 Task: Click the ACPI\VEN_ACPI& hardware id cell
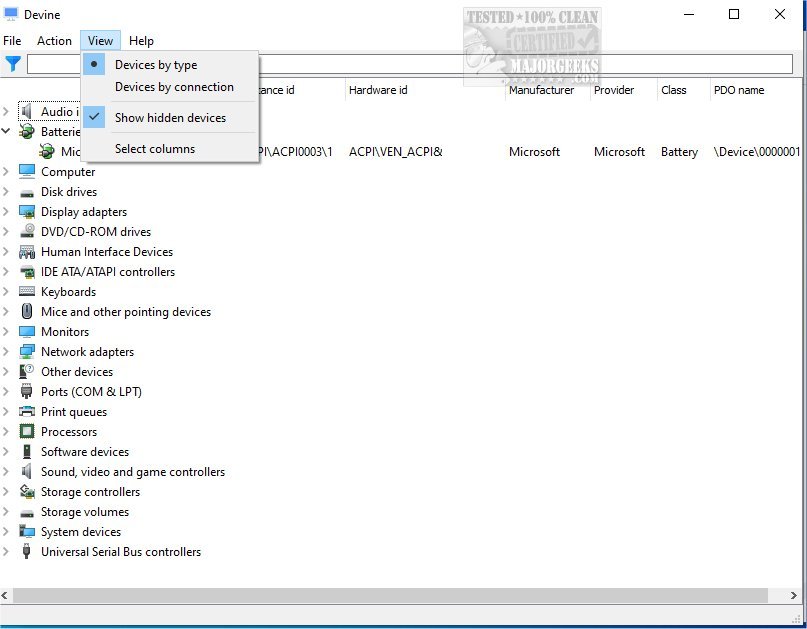(395, 152)
